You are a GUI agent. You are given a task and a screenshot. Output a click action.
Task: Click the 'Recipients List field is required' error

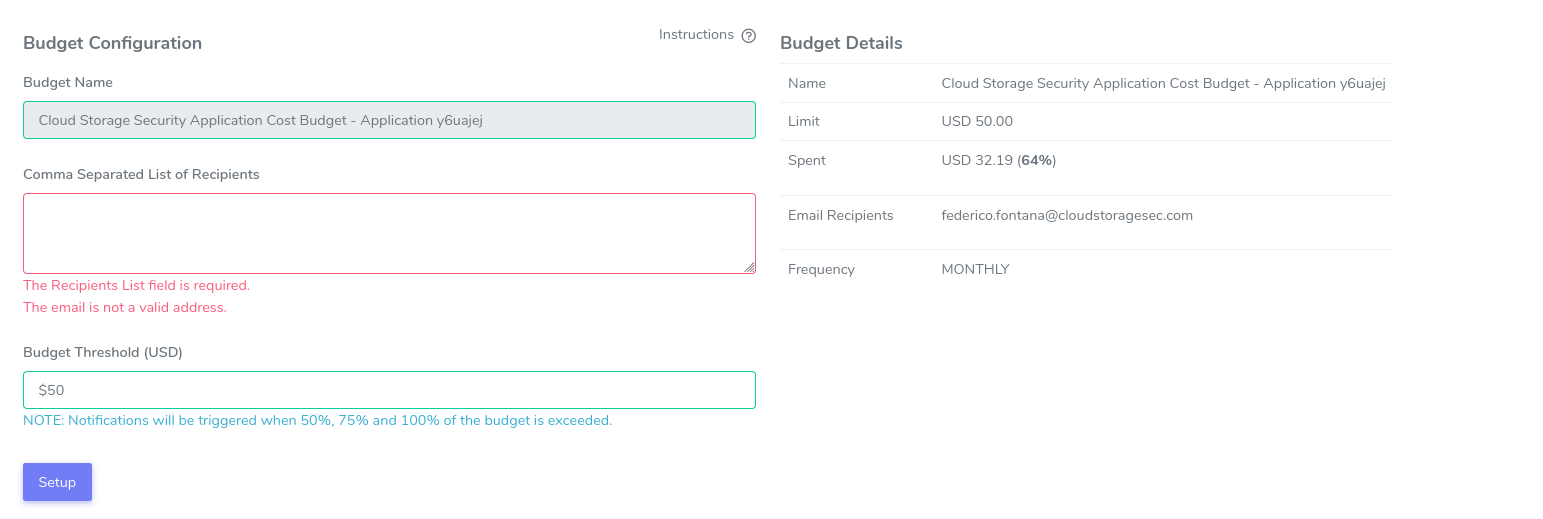(136, 285)
